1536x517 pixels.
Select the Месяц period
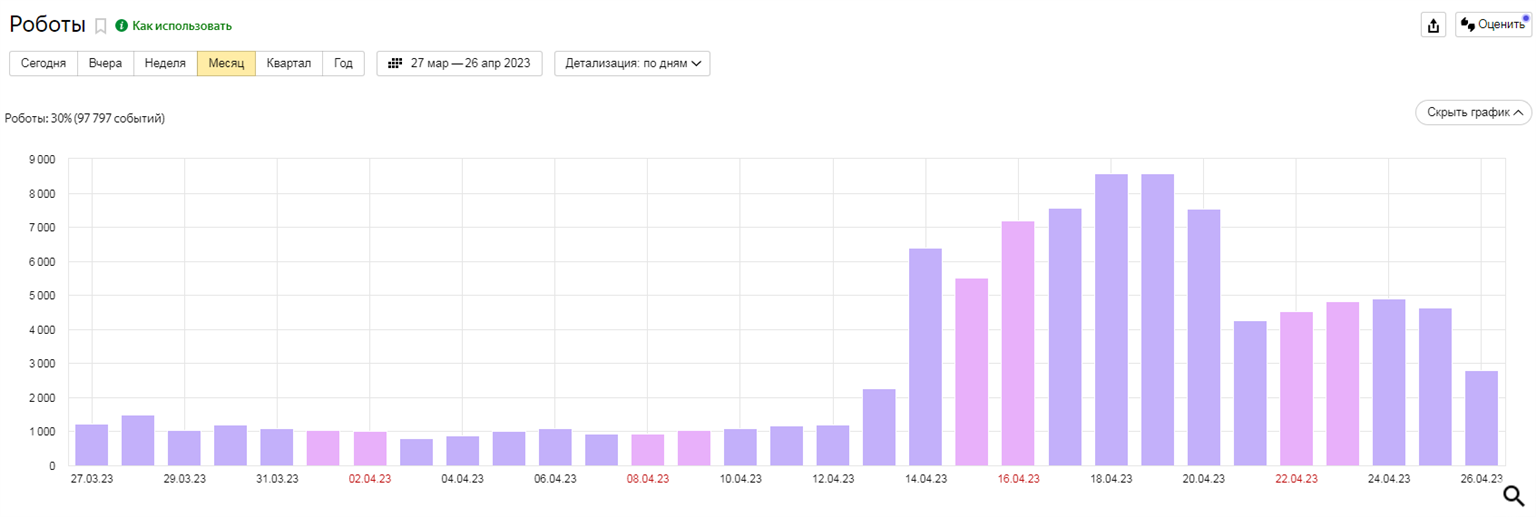[x=226, y=63]
